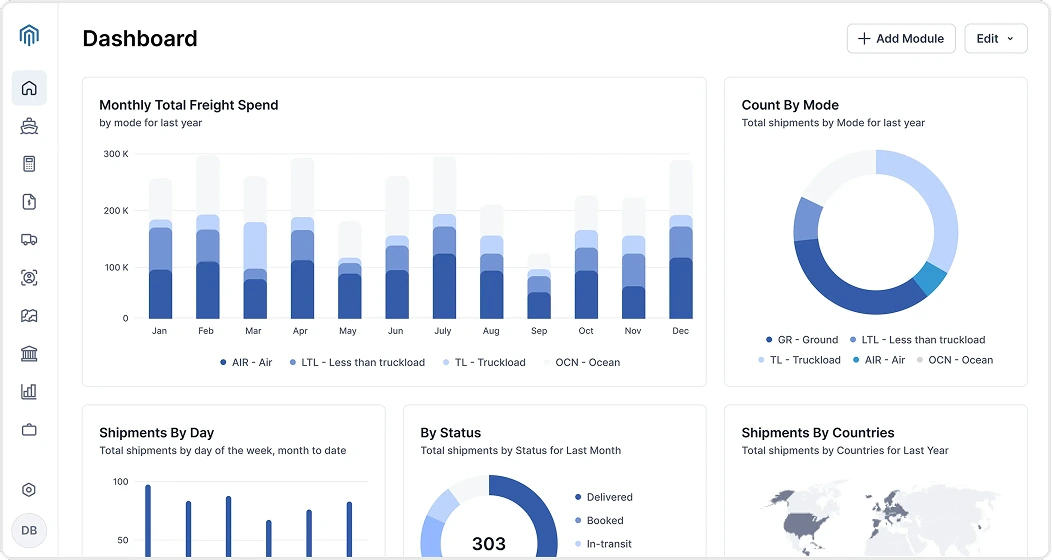Image resolution: width=1052 pixels, height=560 pixels.
Task: Click the Shipments By Day title
Action: point(156,433)
